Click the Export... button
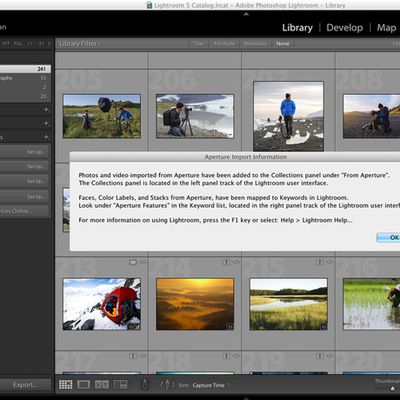Screen dimensions: 400x400 25,385
